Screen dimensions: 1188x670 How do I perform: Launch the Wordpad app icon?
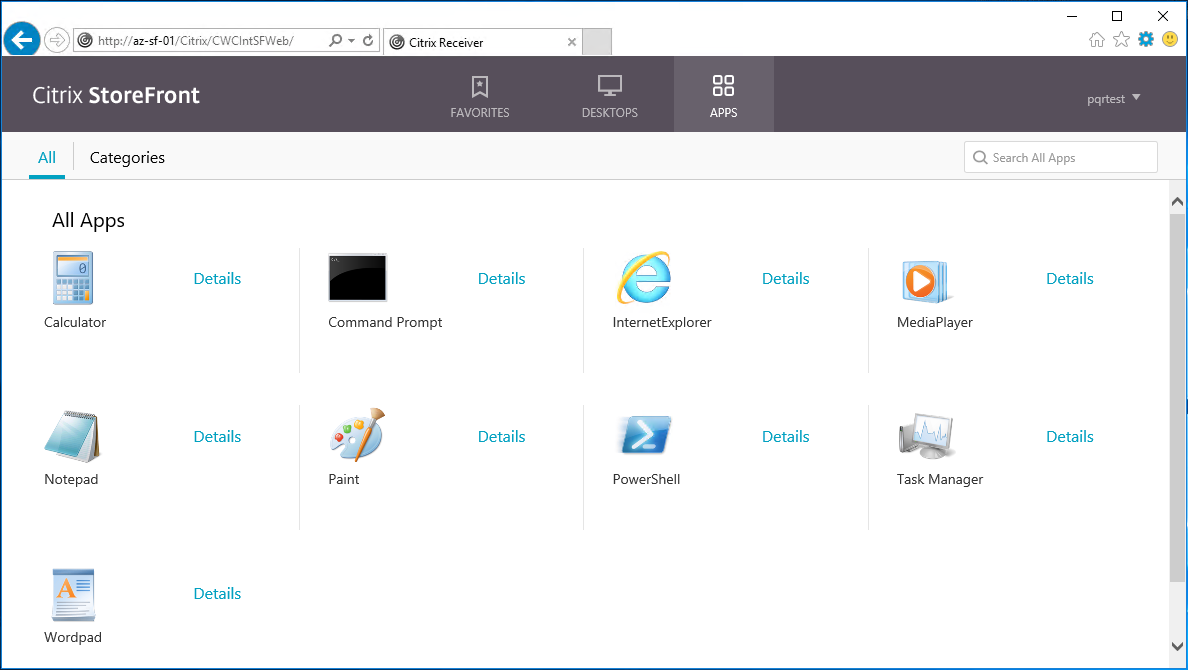73,595
